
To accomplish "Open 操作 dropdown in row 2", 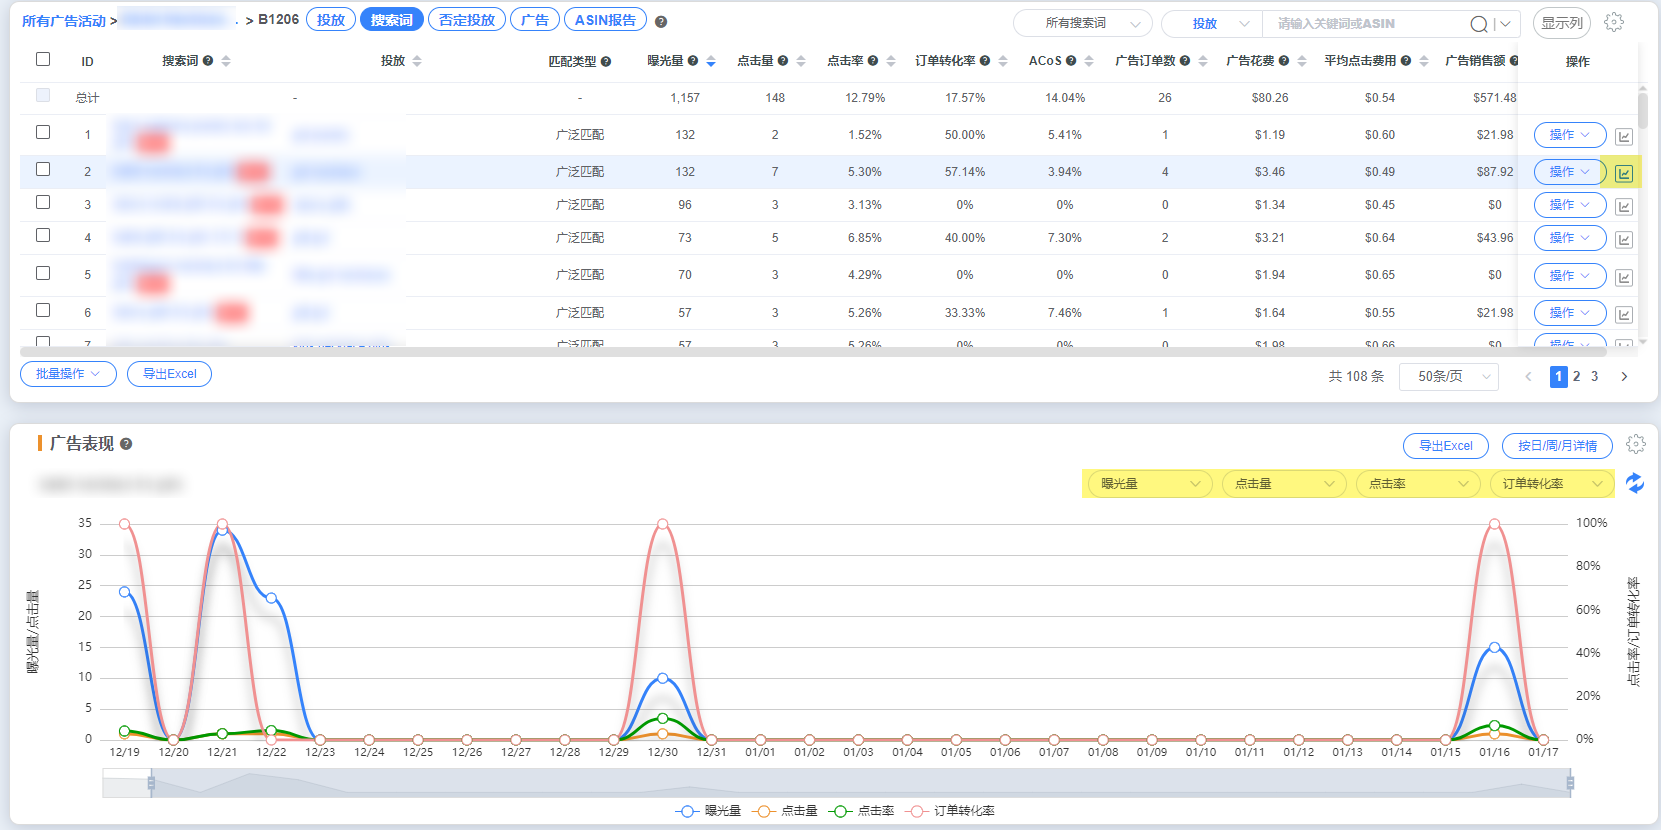I will tap(1570, 172).
